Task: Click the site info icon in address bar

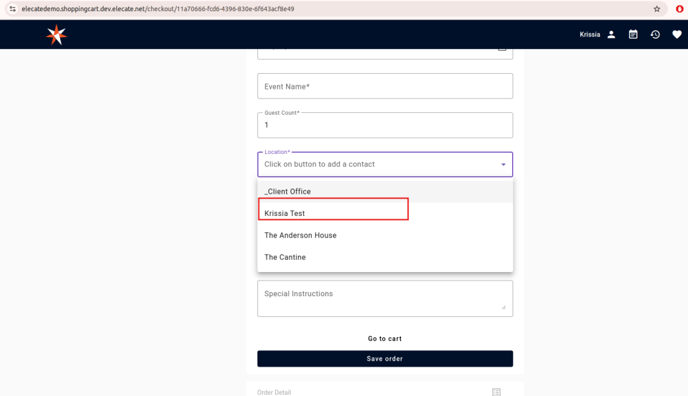Action: pos(12,9)
